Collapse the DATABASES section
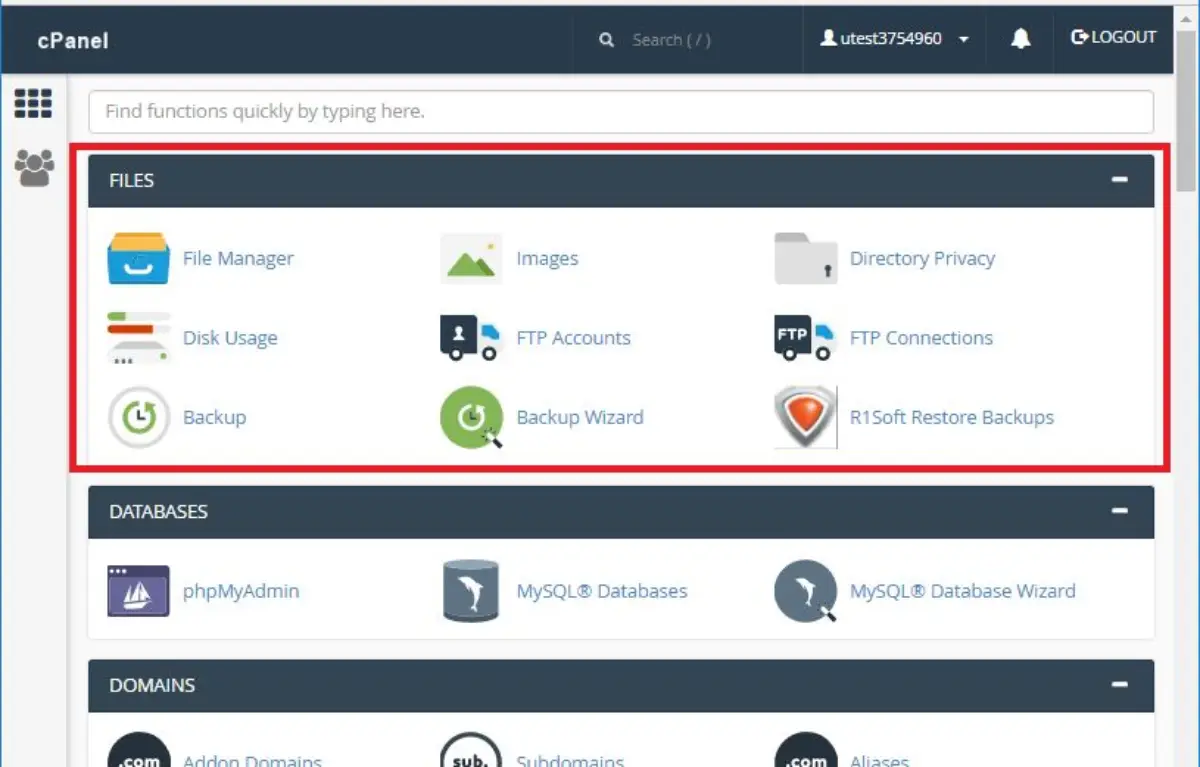The height and width of the screenshot is (767, 1200). (x=1119, y=511)
